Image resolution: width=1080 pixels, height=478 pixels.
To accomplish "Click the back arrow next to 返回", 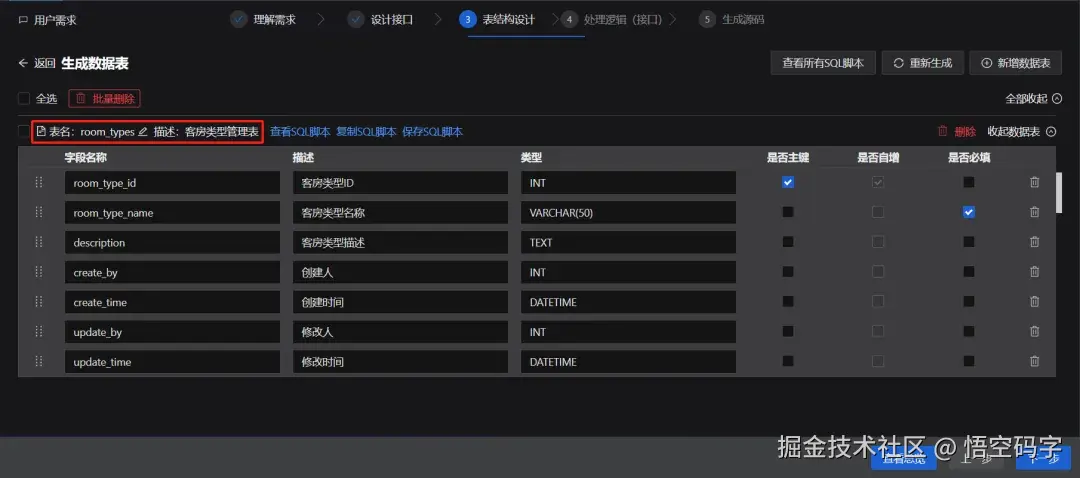I will (23, 63).
